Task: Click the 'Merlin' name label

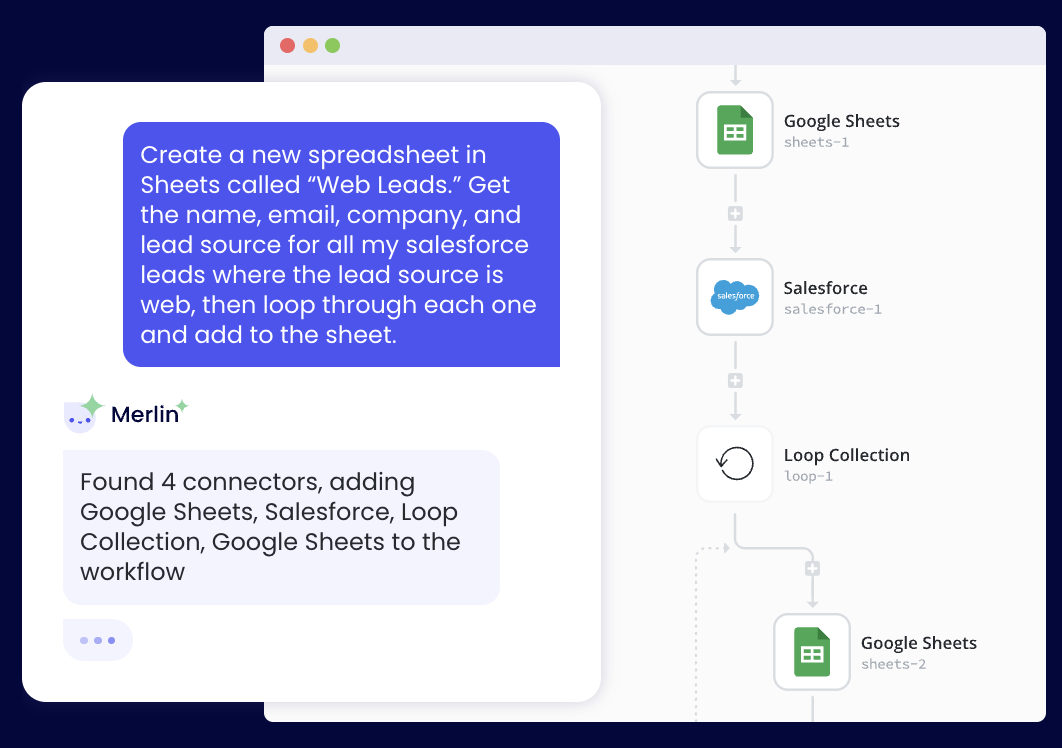Action: pos(145,414)
